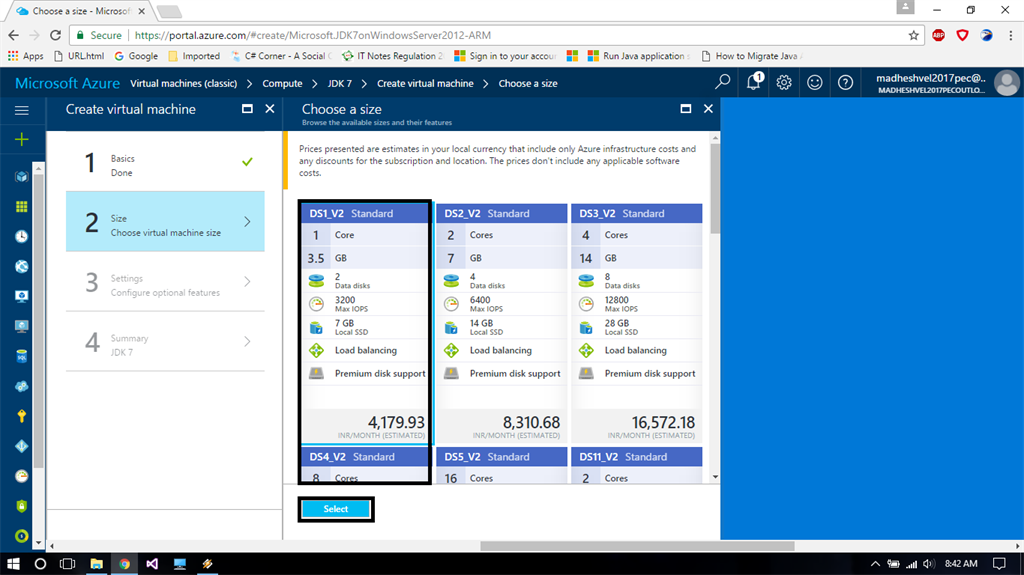
Task: Click the 16,572.18 price text
Action: 663,422
